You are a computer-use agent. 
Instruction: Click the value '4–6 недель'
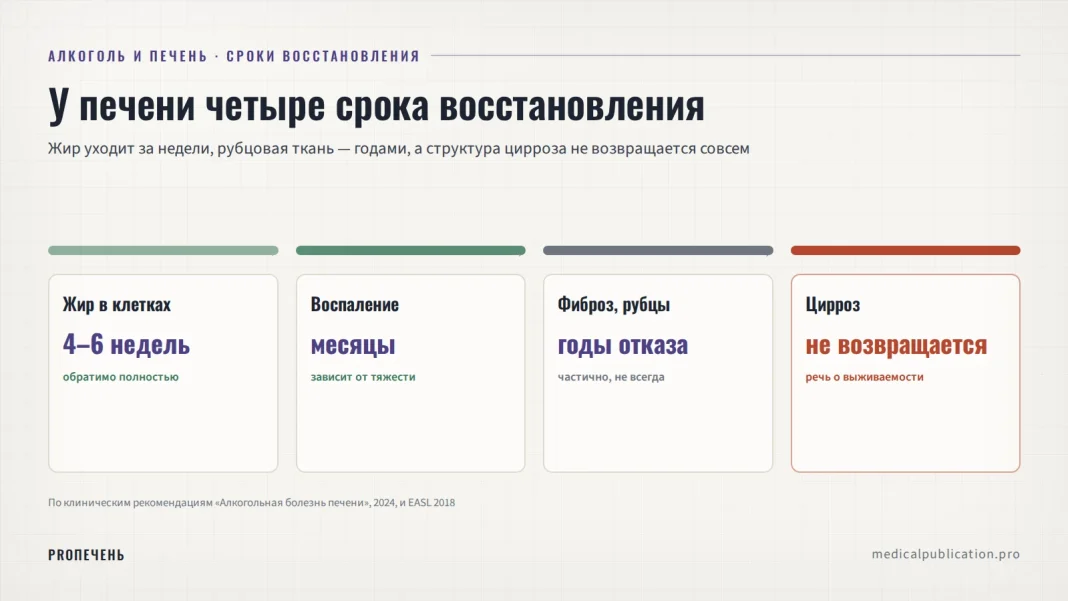126,345
